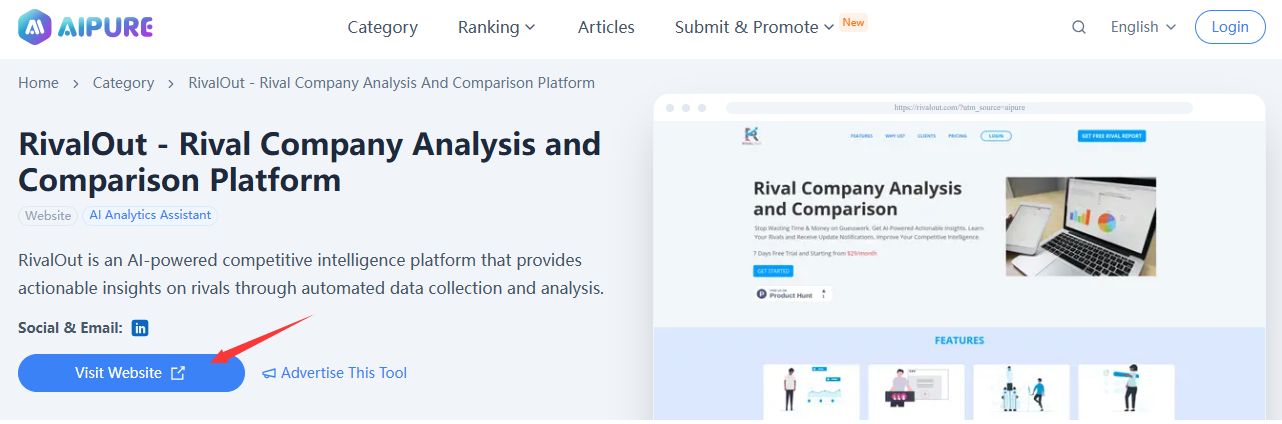Screen dimensions: 1282x424
Task: Click the RivalOut breadcrumb text
Action: 392,83
